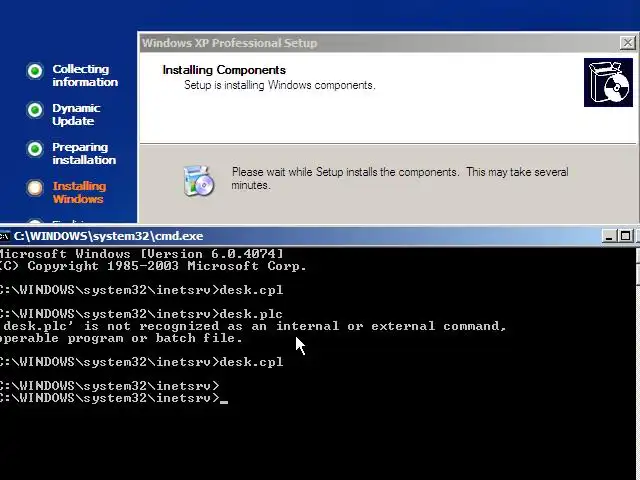The width and height of the screenshot is (640, 480).
Task: Click the desk.plc command line
Action: [x=141, y=314]
